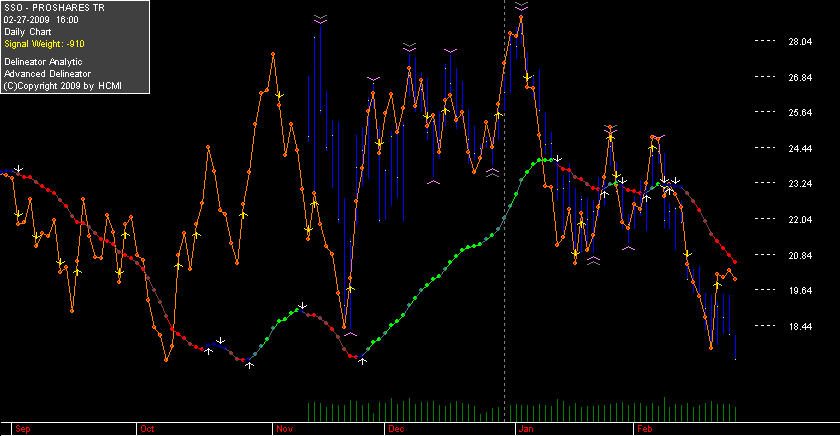Click the 18.44 price level label
The image size is (840, 436).
point(800,327)
